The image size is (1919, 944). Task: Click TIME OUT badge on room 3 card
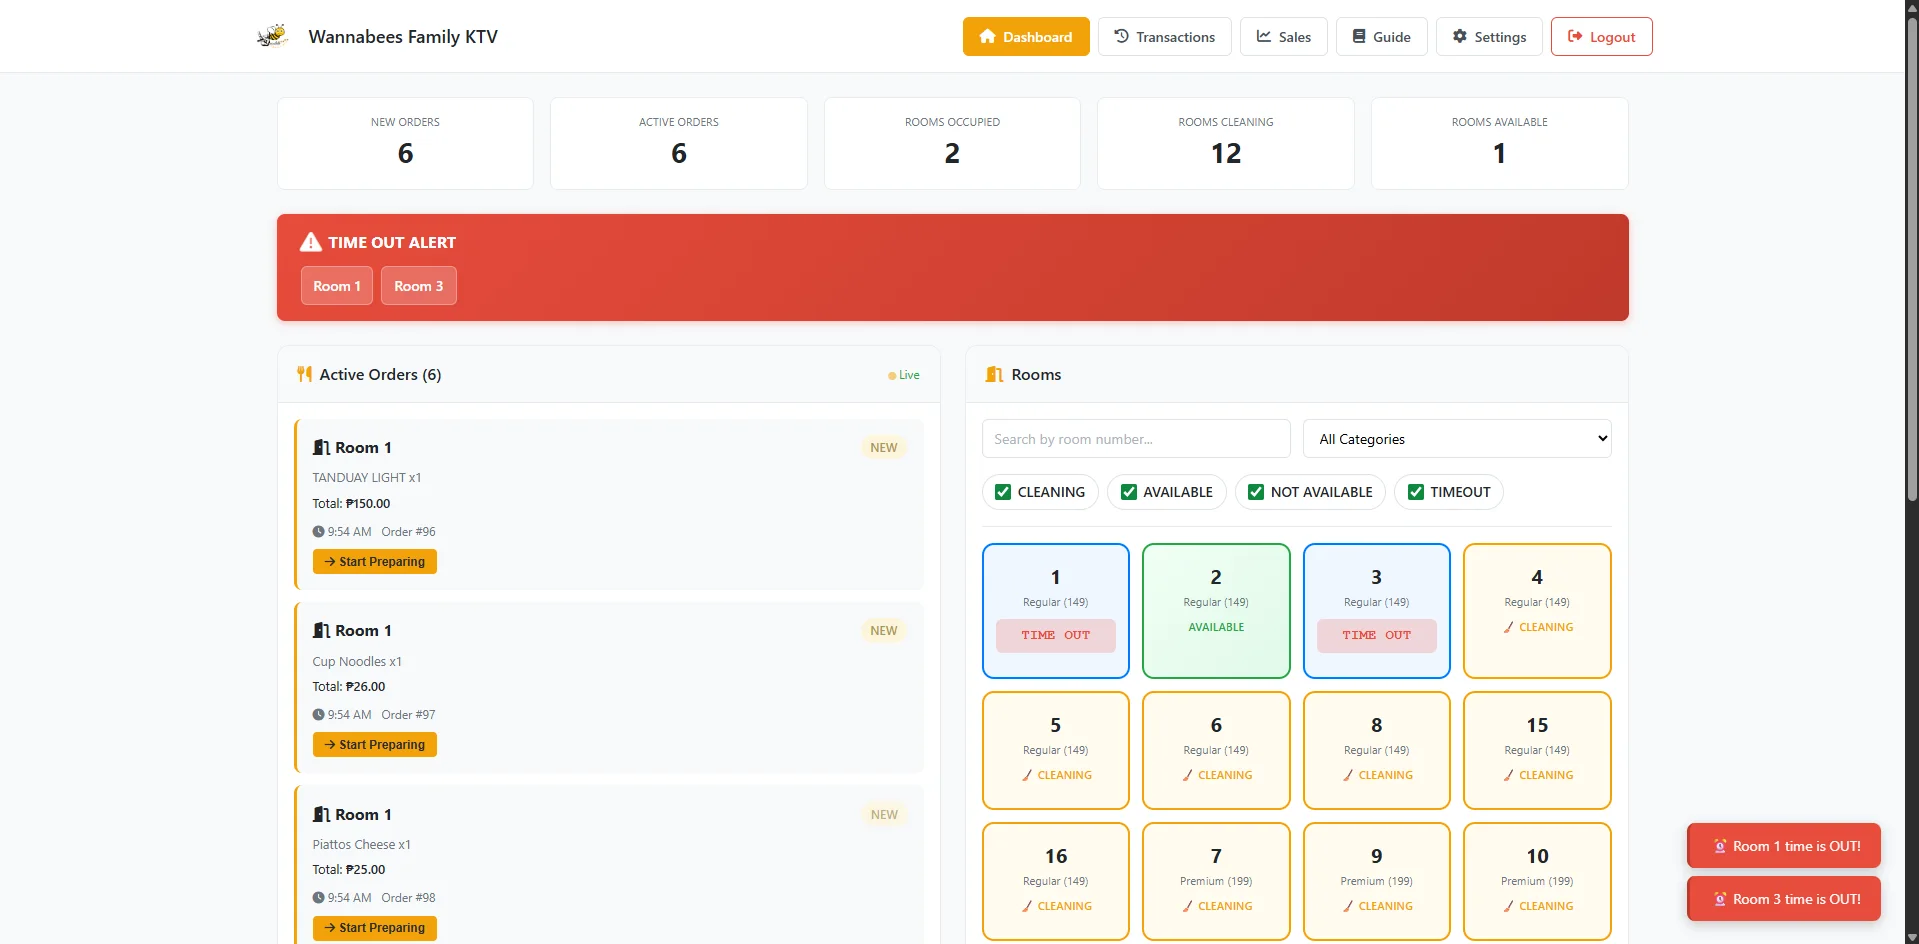pos(1376,636)
